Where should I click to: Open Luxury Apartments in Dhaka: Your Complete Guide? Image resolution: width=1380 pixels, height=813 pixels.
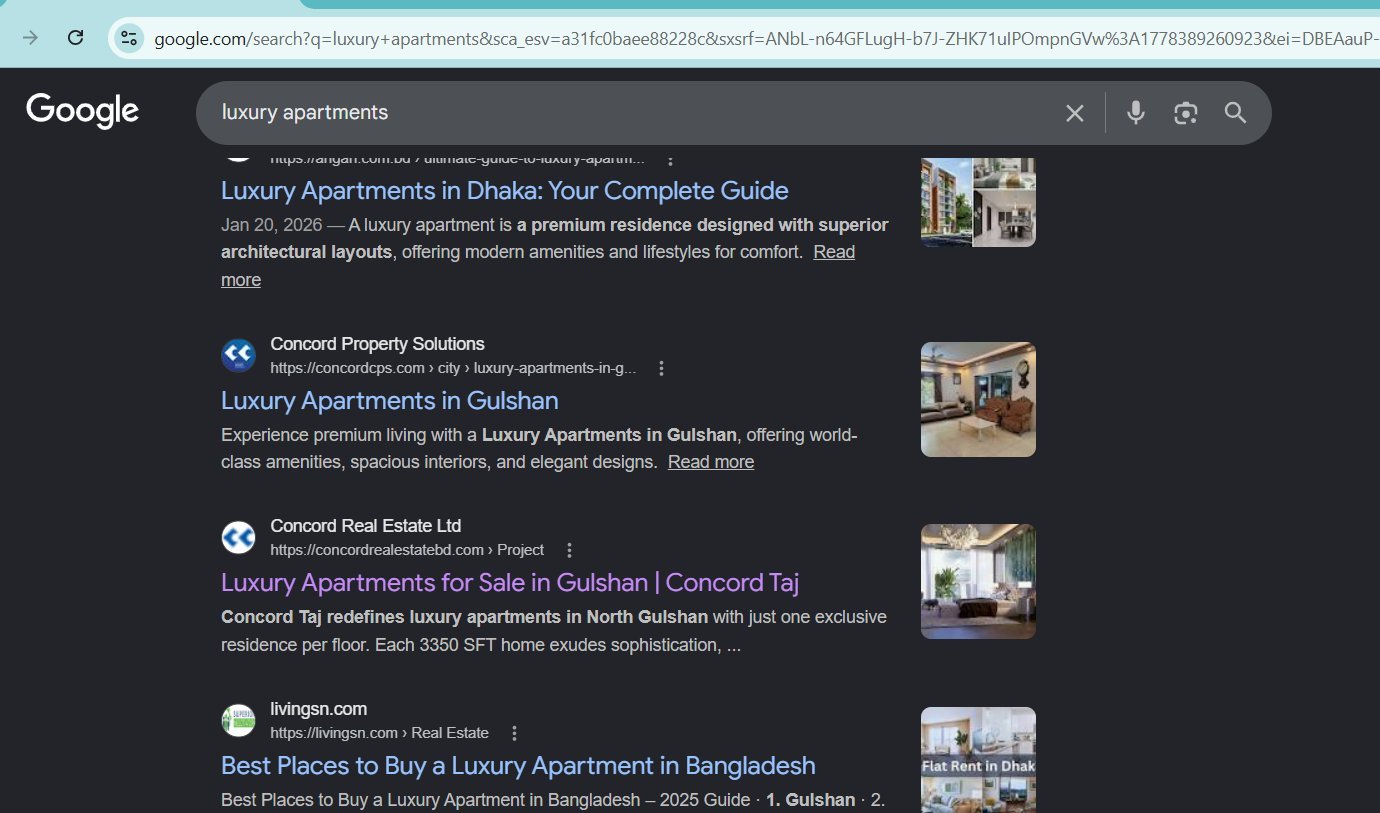tap(505, 190)
